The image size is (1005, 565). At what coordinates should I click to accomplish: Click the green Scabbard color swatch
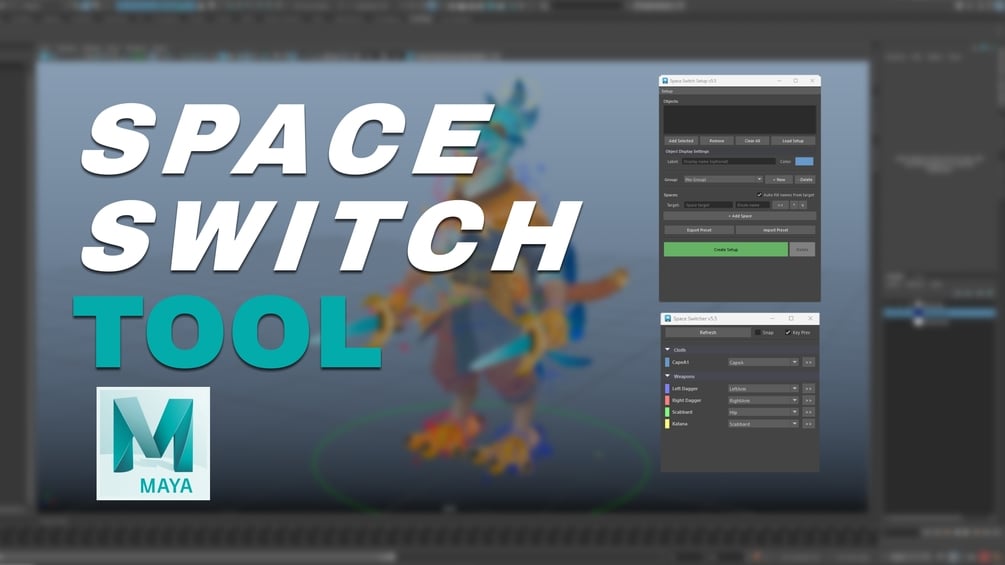pos(667,412)
